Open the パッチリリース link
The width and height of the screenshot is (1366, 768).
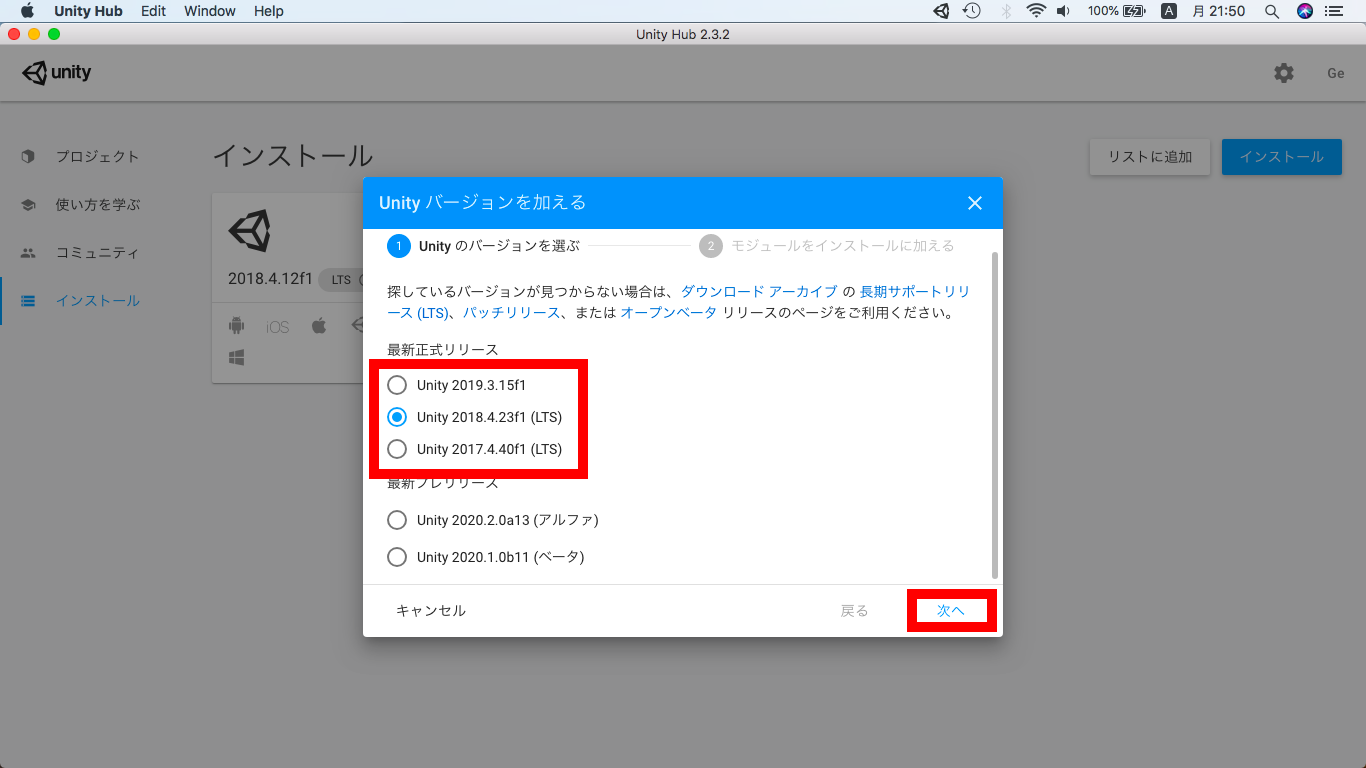tap(511, 313)
